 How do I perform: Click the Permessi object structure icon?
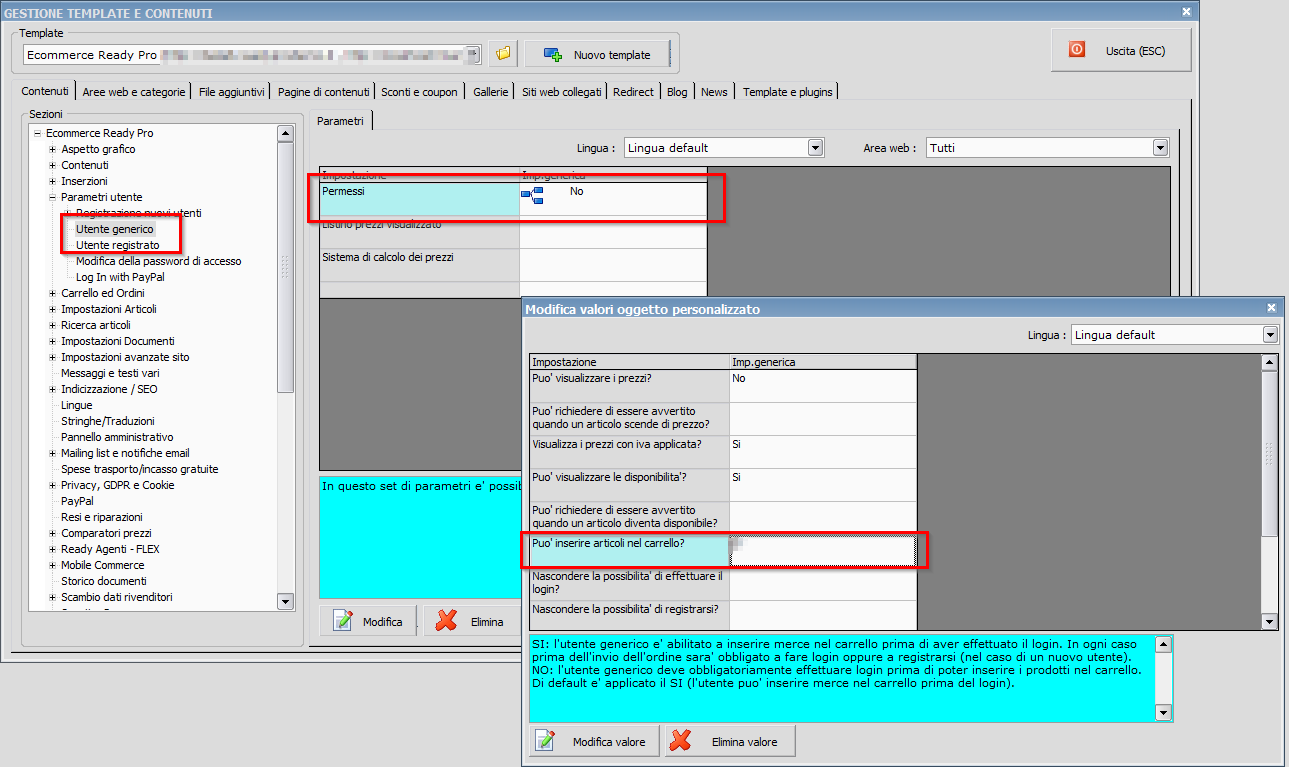(532, 194)
